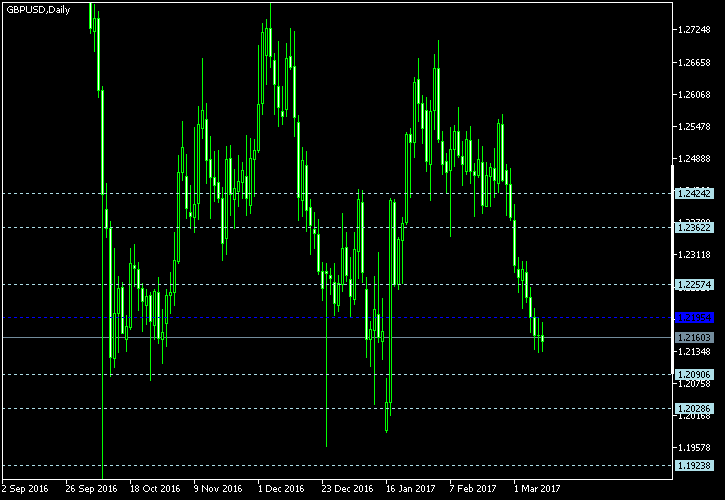Click the 1.26068 price scale value

click(694, 95)
